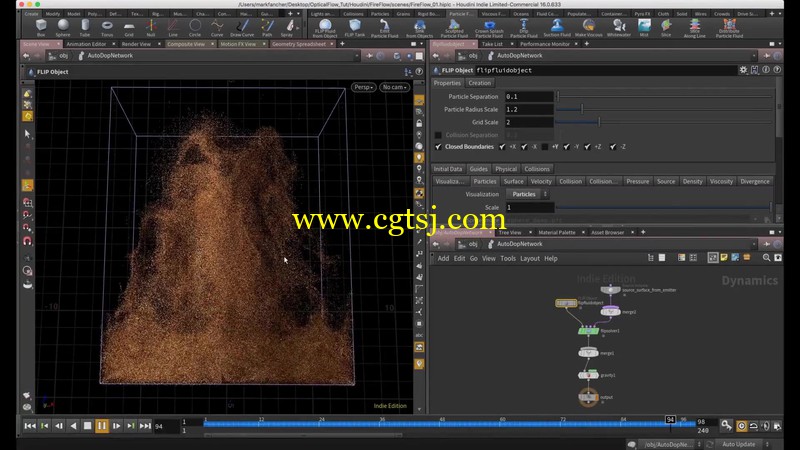Screen dimensions: 800x450
Task: Toggle the Closed Boundaries checkbox
Action: pyautogui.click(x=438, y=146)
